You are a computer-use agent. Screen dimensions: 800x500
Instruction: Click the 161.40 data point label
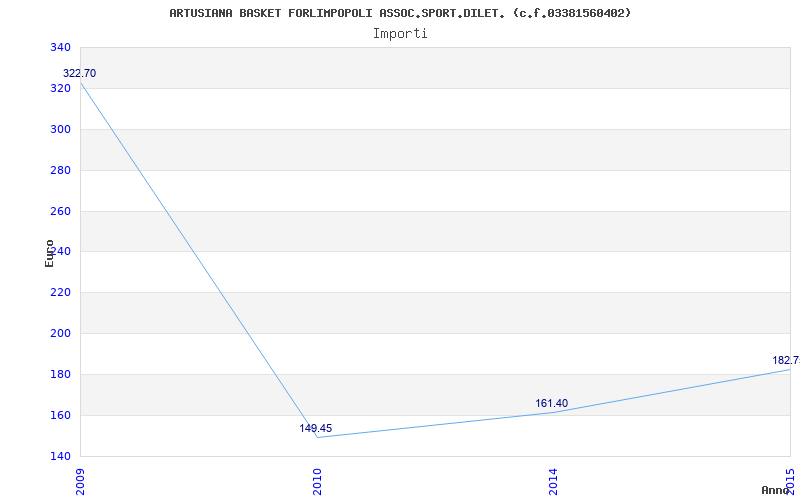(x=552, y=404)
